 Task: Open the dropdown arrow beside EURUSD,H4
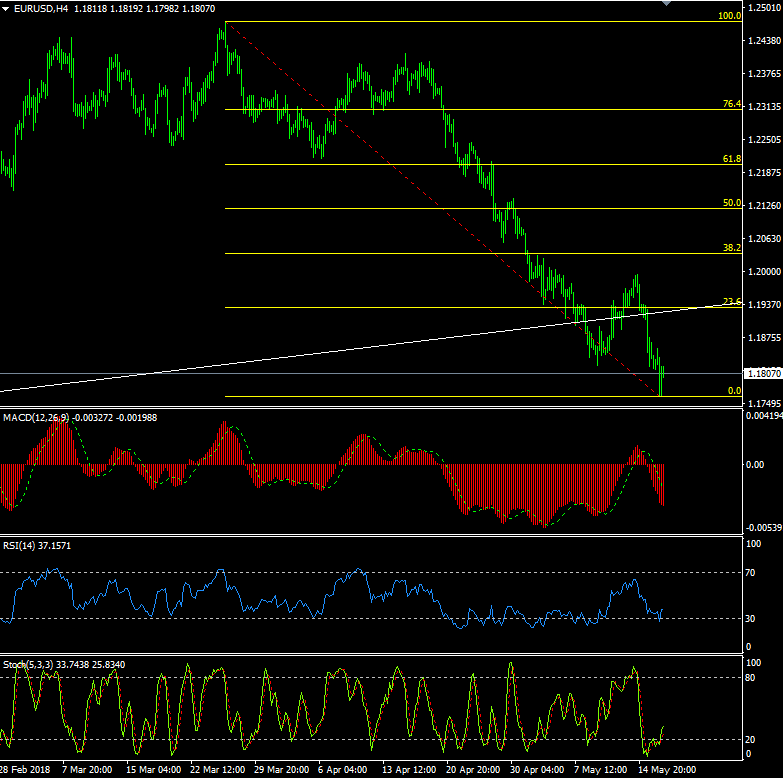[7, 8]
